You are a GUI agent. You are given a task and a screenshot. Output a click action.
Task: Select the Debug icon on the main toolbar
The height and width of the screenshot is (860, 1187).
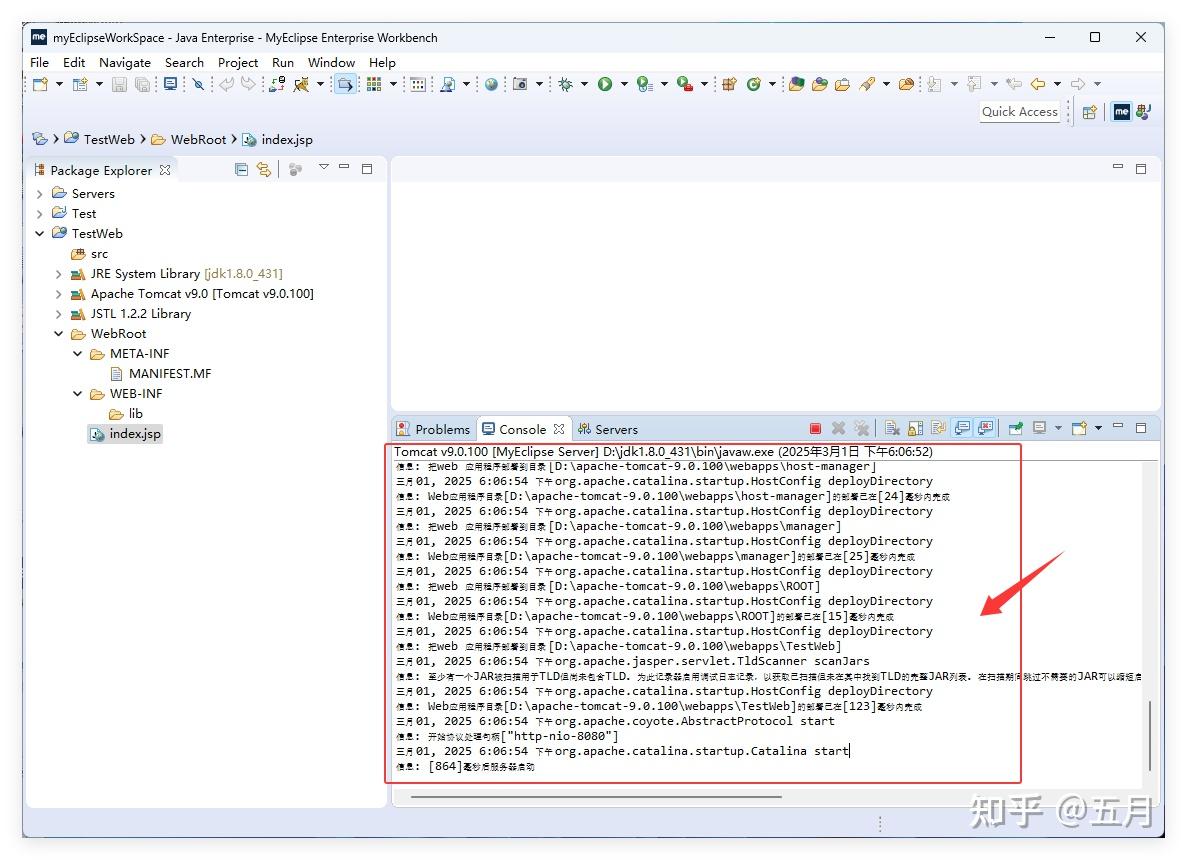click(x=566, y=84)
